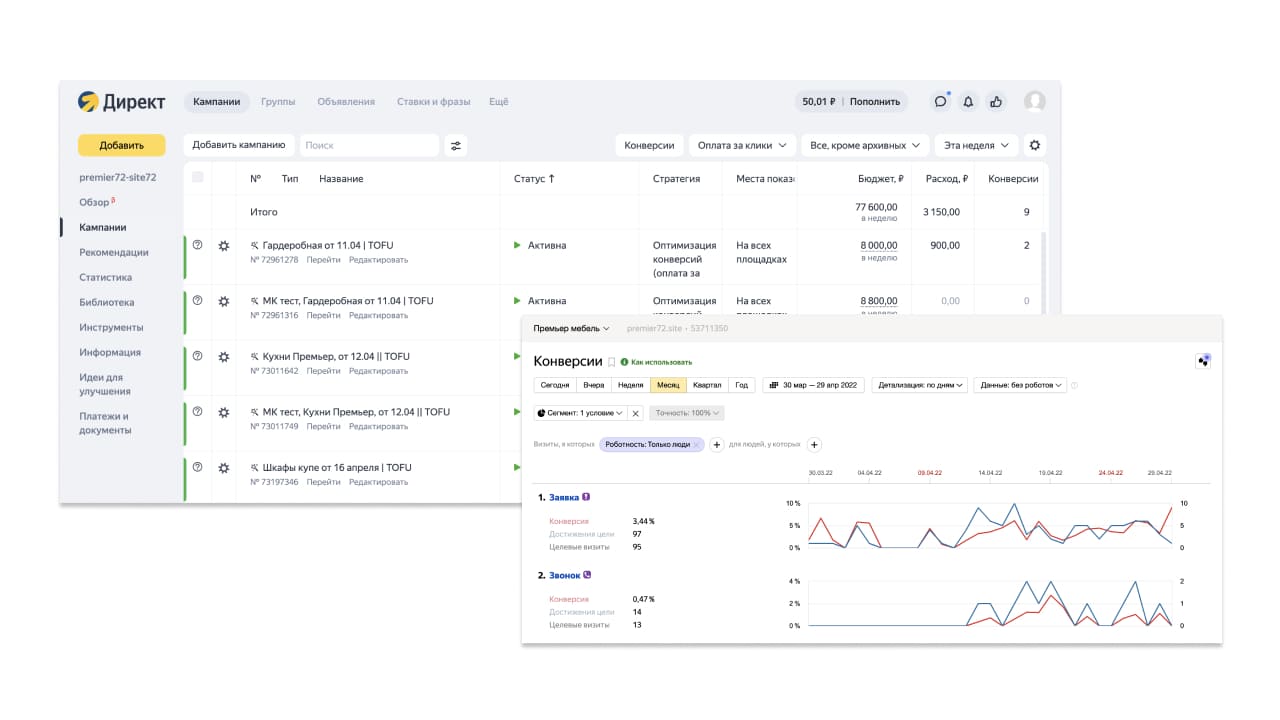
Task: Open the Эта неделя date range dropdown
Action: pyautogui.click(x=976, y=145)
